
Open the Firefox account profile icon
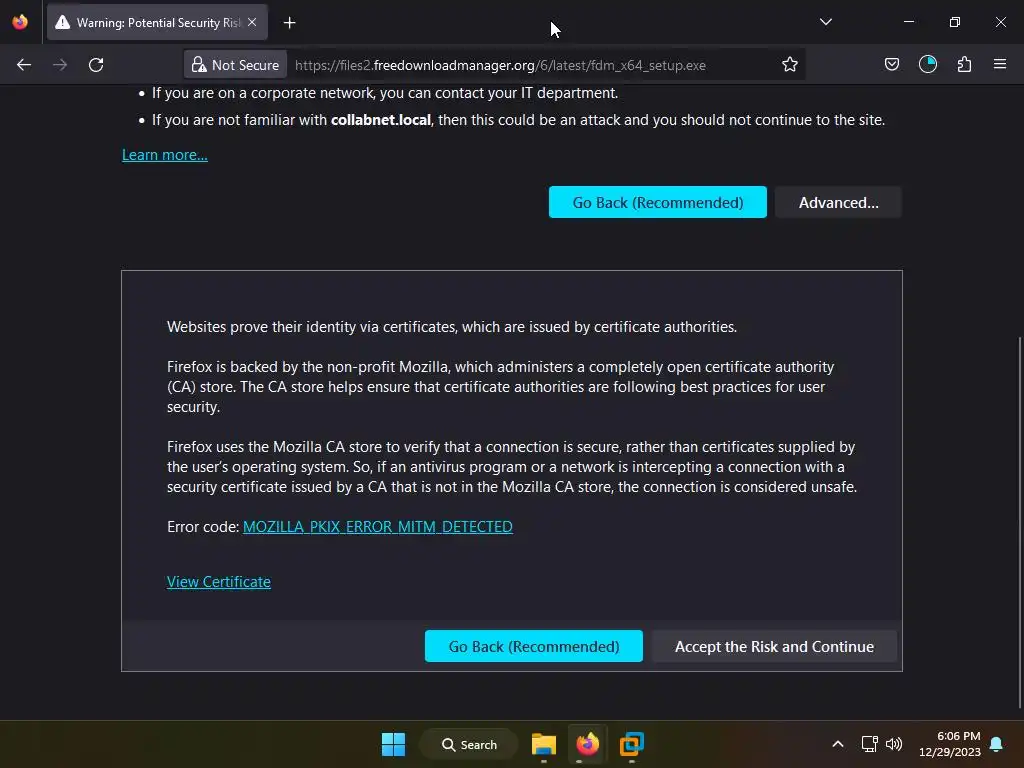(x=927, y=64)
